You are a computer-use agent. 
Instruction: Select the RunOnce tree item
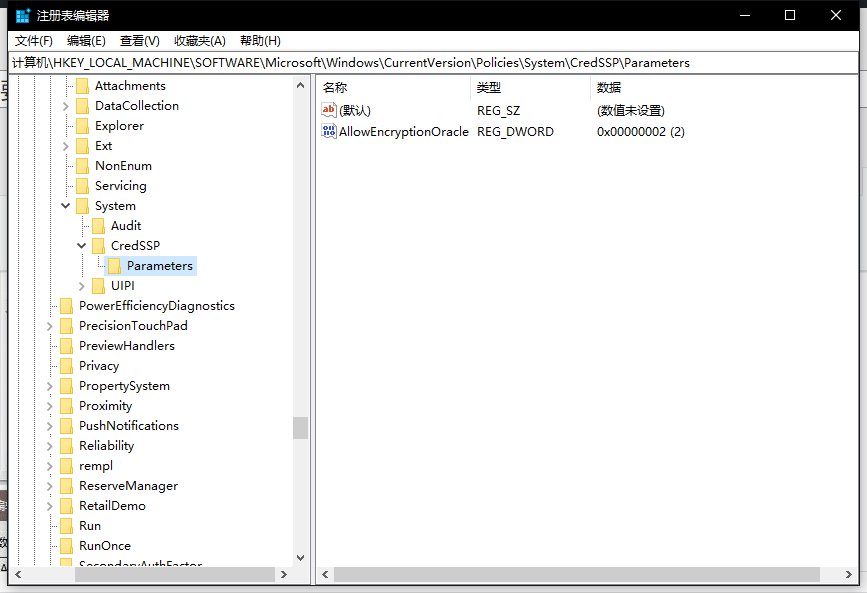coord(104,546)
